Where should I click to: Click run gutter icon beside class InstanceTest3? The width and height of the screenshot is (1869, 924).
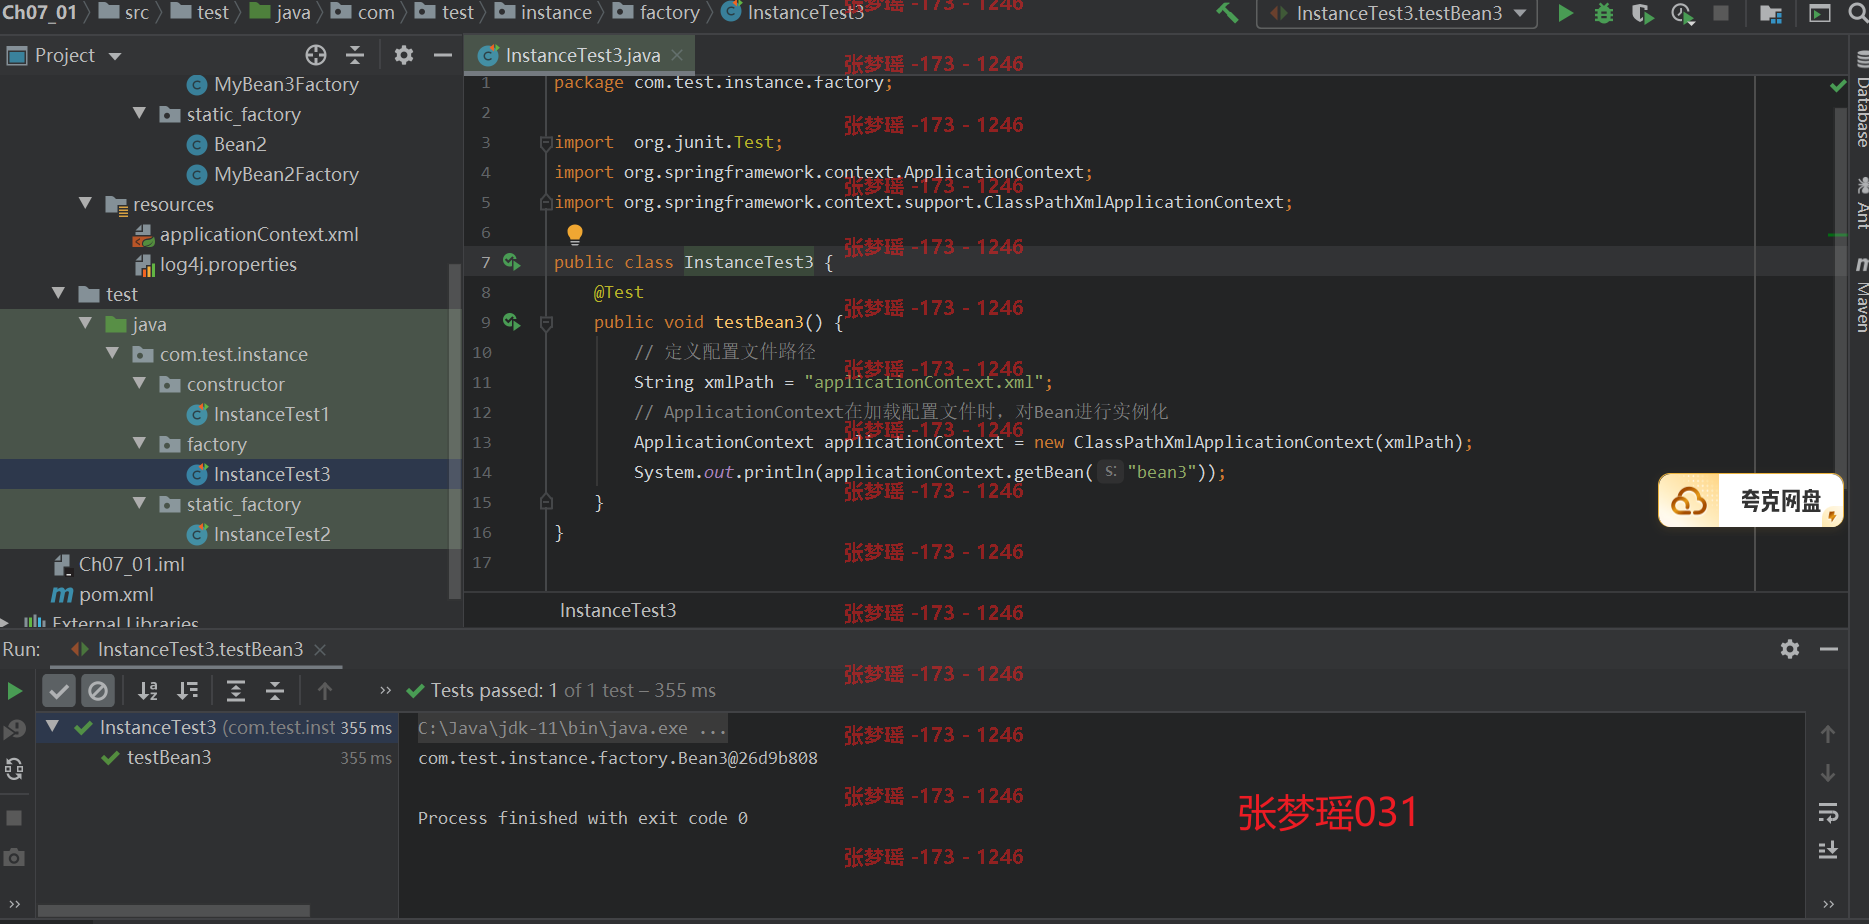[x=512, y=262]
